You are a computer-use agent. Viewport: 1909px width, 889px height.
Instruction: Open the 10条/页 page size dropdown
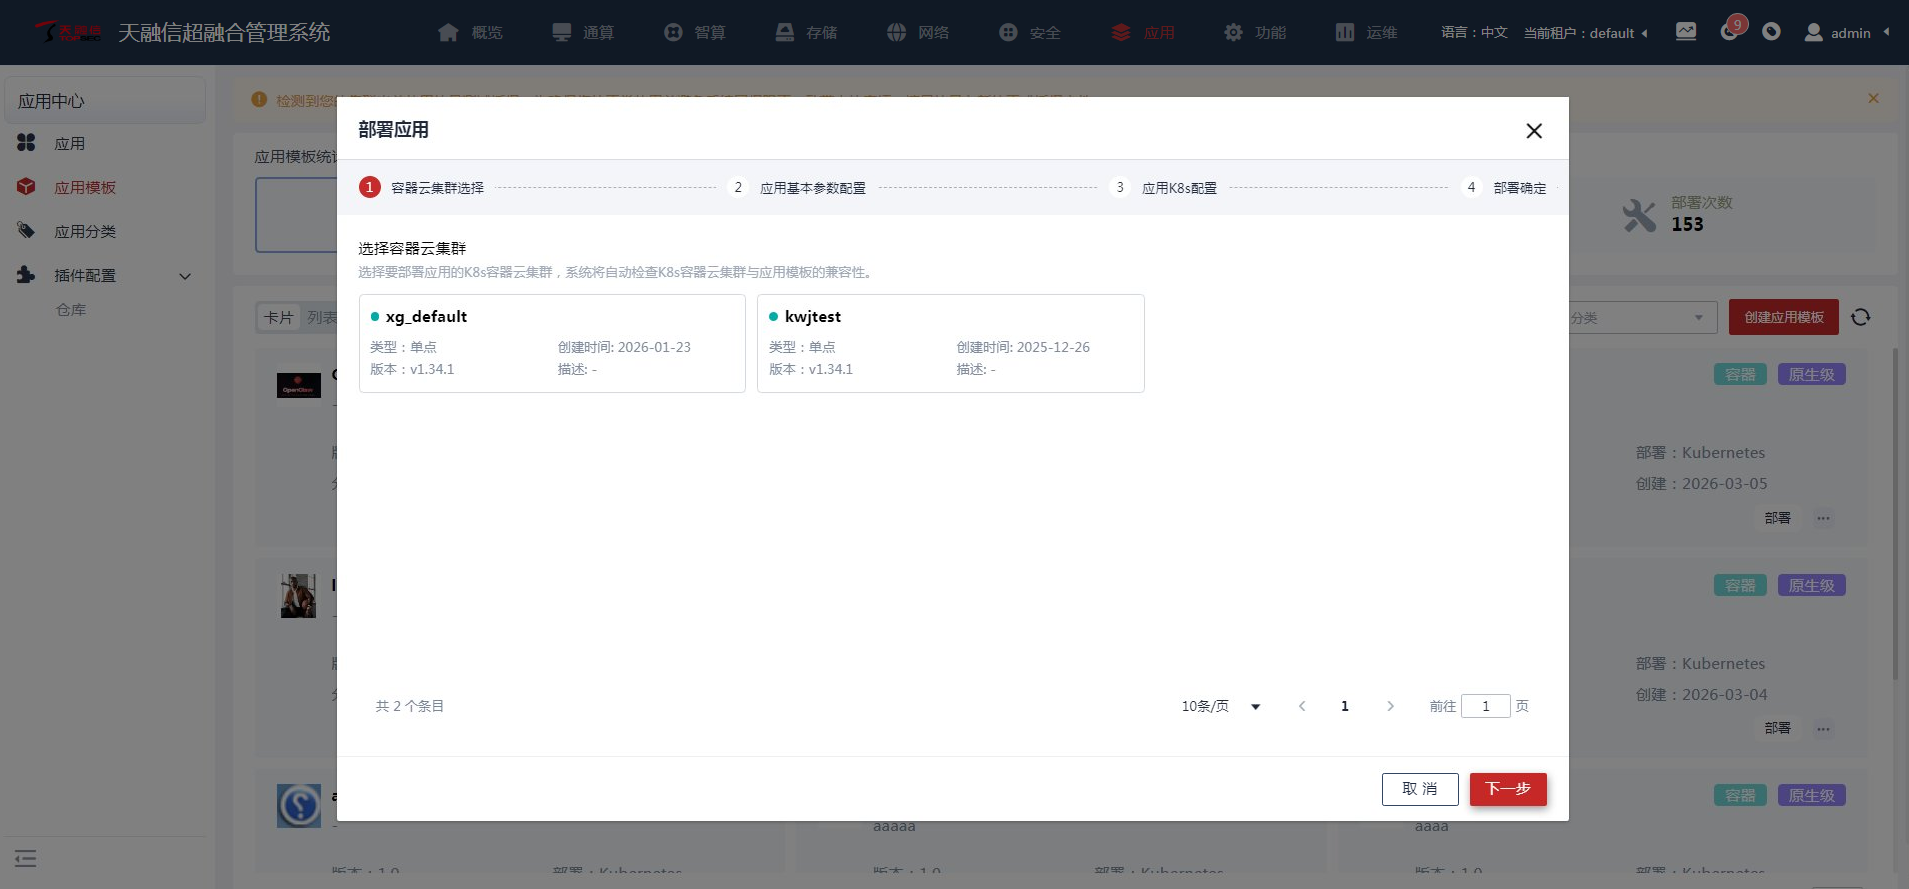coord(1220,707)
